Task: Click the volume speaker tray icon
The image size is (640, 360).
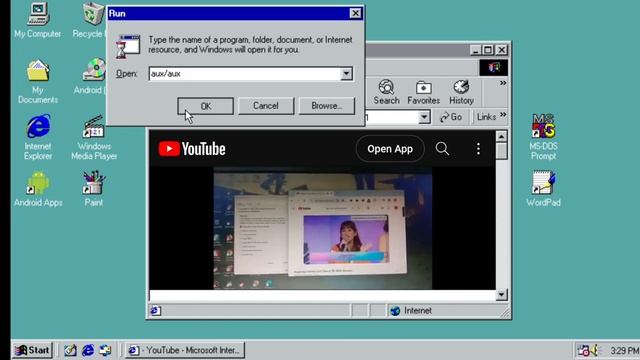Action: tap(595, 350)
